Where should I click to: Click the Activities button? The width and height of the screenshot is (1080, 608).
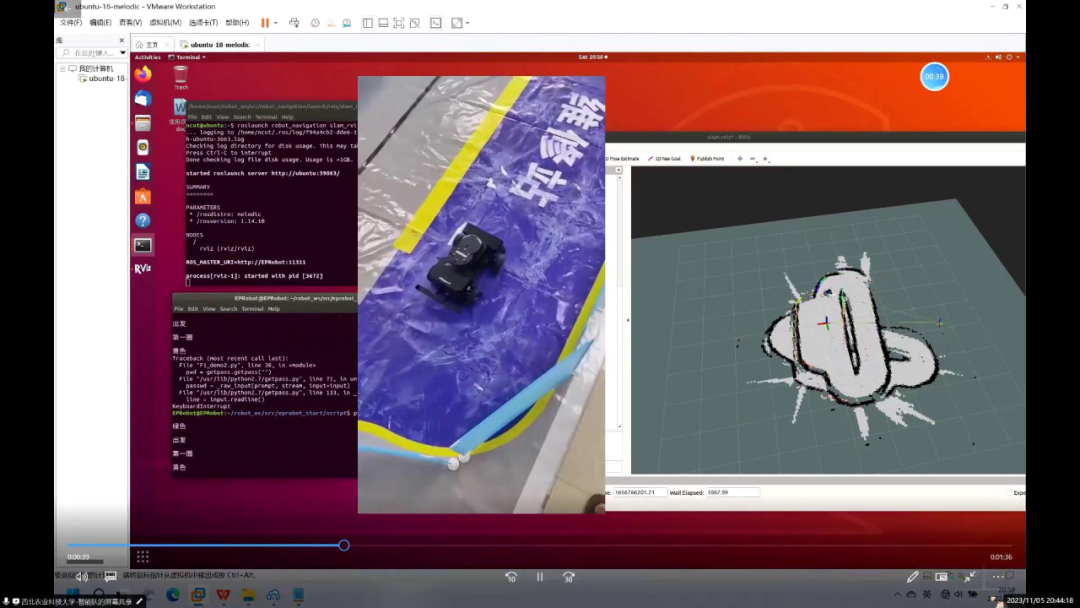(x=148, y=57)
